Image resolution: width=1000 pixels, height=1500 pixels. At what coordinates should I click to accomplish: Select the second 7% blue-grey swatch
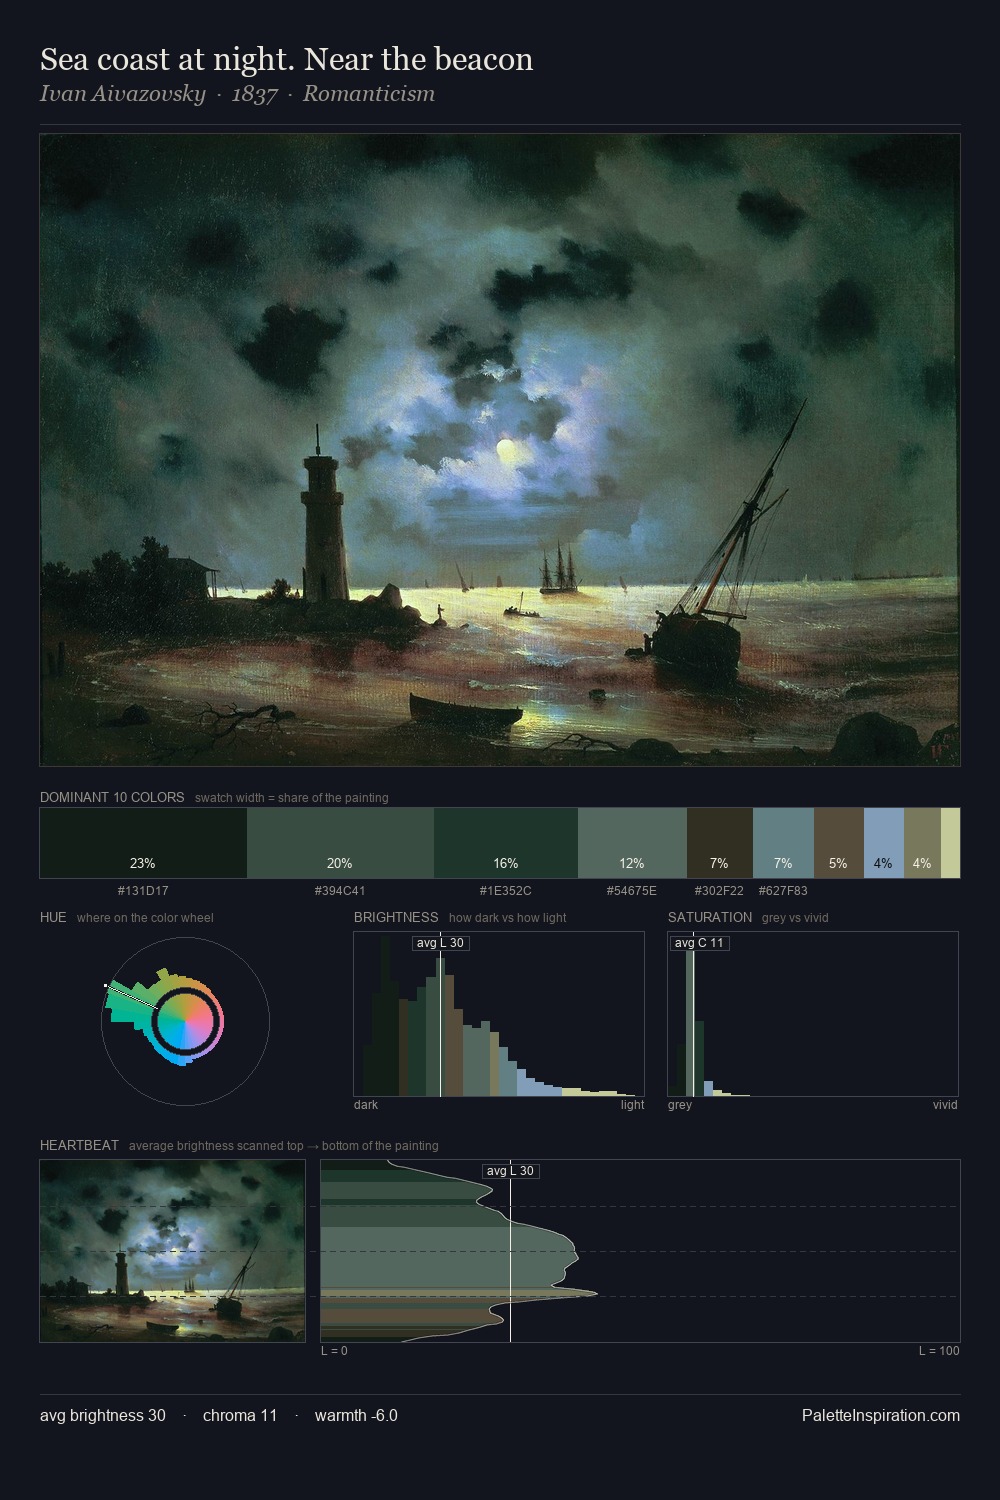783,843
